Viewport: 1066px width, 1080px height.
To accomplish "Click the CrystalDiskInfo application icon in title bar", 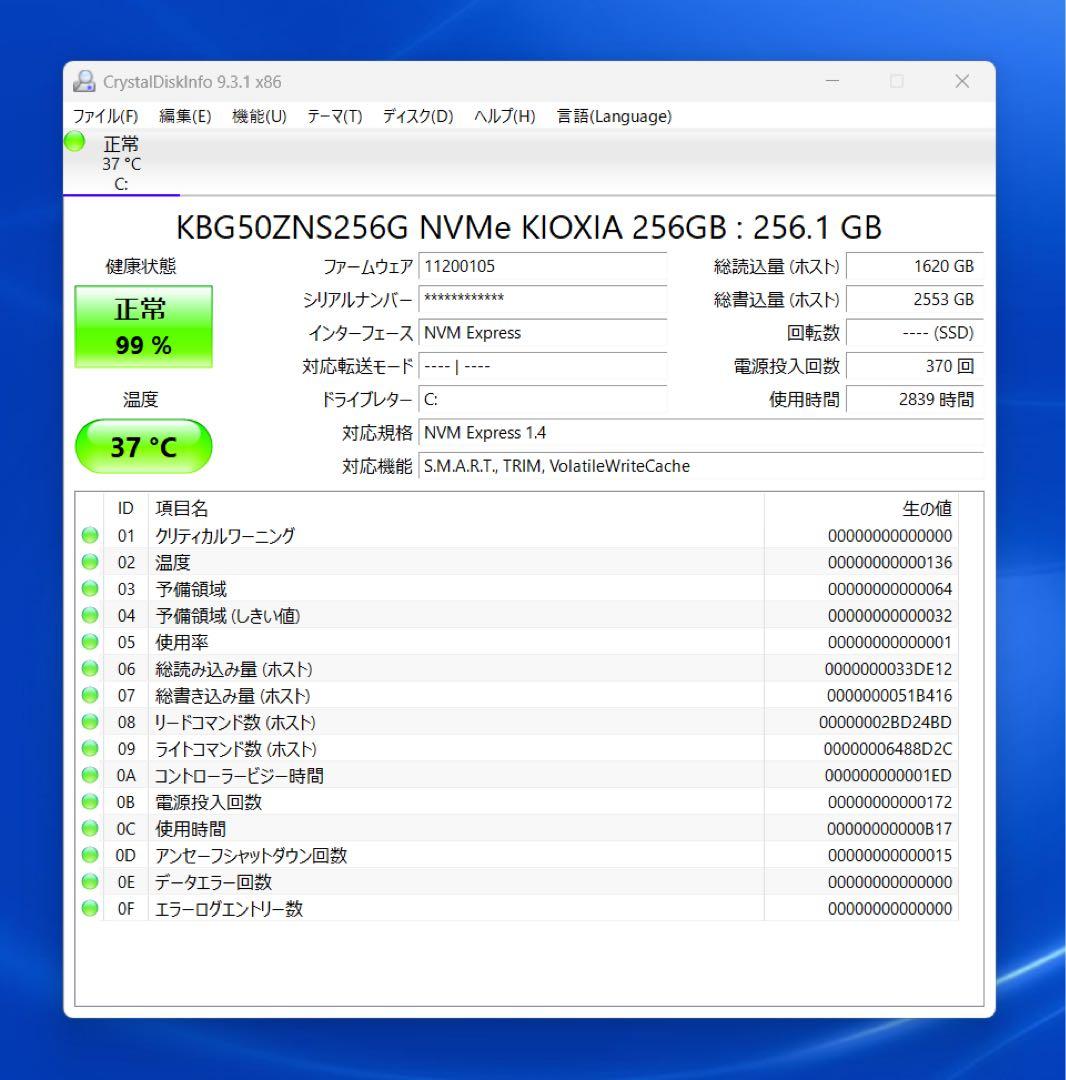I will pos(79,81).
